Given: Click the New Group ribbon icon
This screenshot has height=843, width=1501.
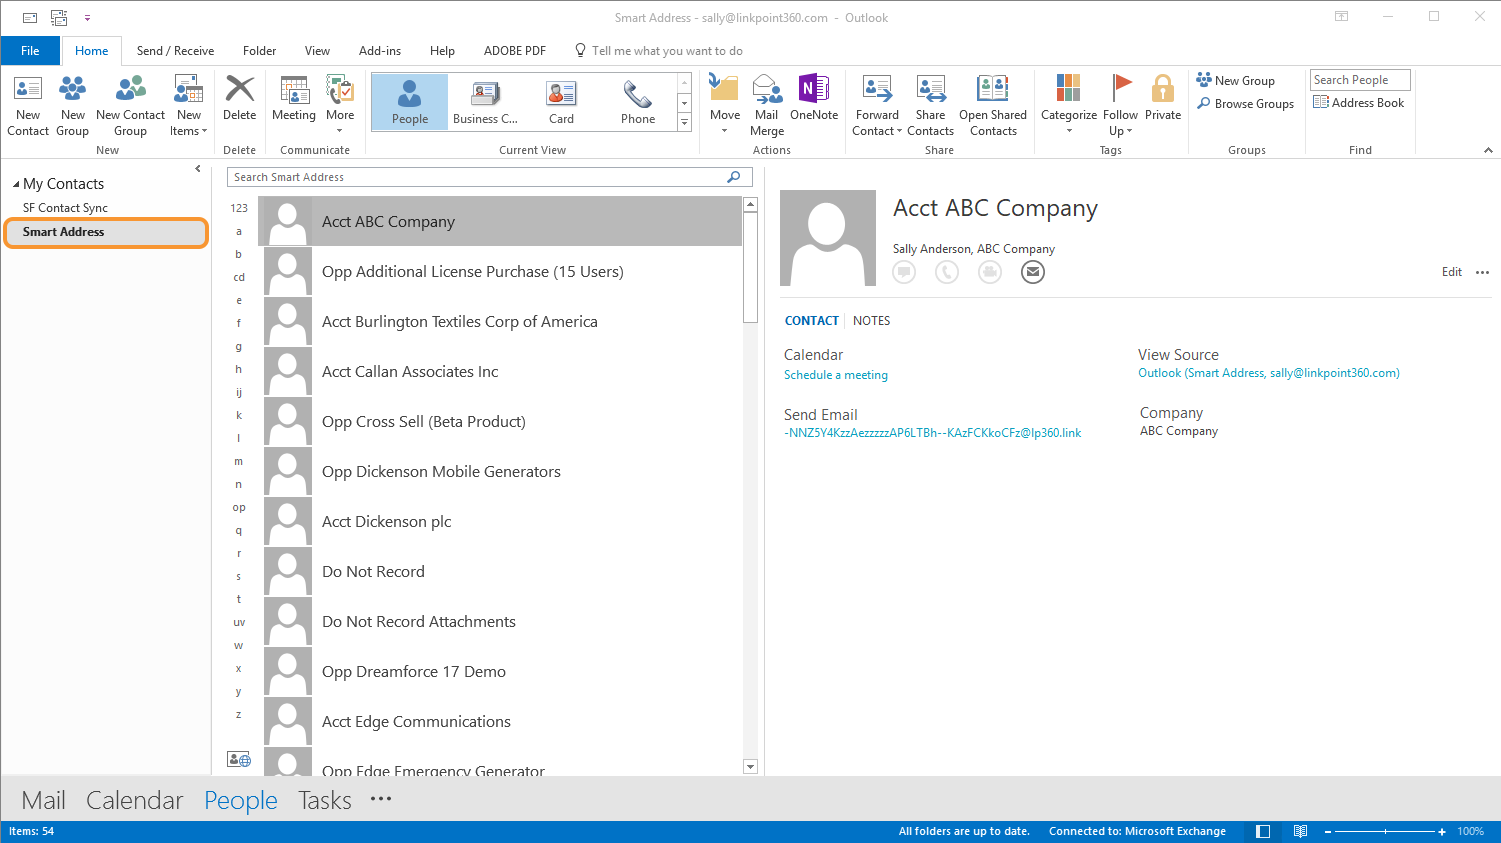Looking at the screenshot, I should [72, 106].
